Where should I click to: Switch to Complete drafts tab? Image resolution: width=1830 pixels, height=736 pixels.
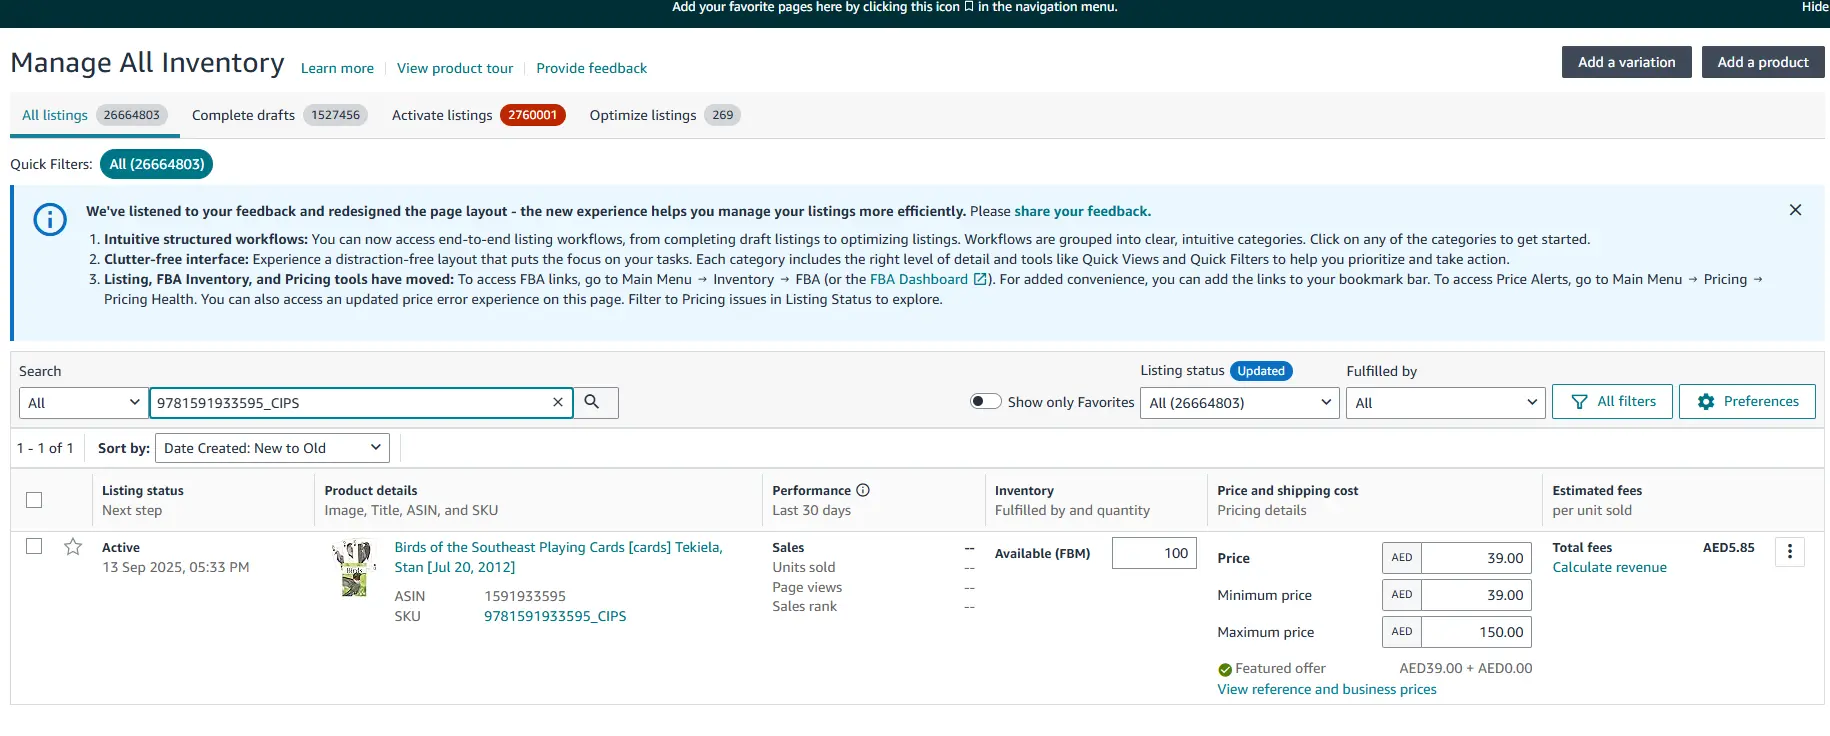pyautogui.click(x=279, y=115)
